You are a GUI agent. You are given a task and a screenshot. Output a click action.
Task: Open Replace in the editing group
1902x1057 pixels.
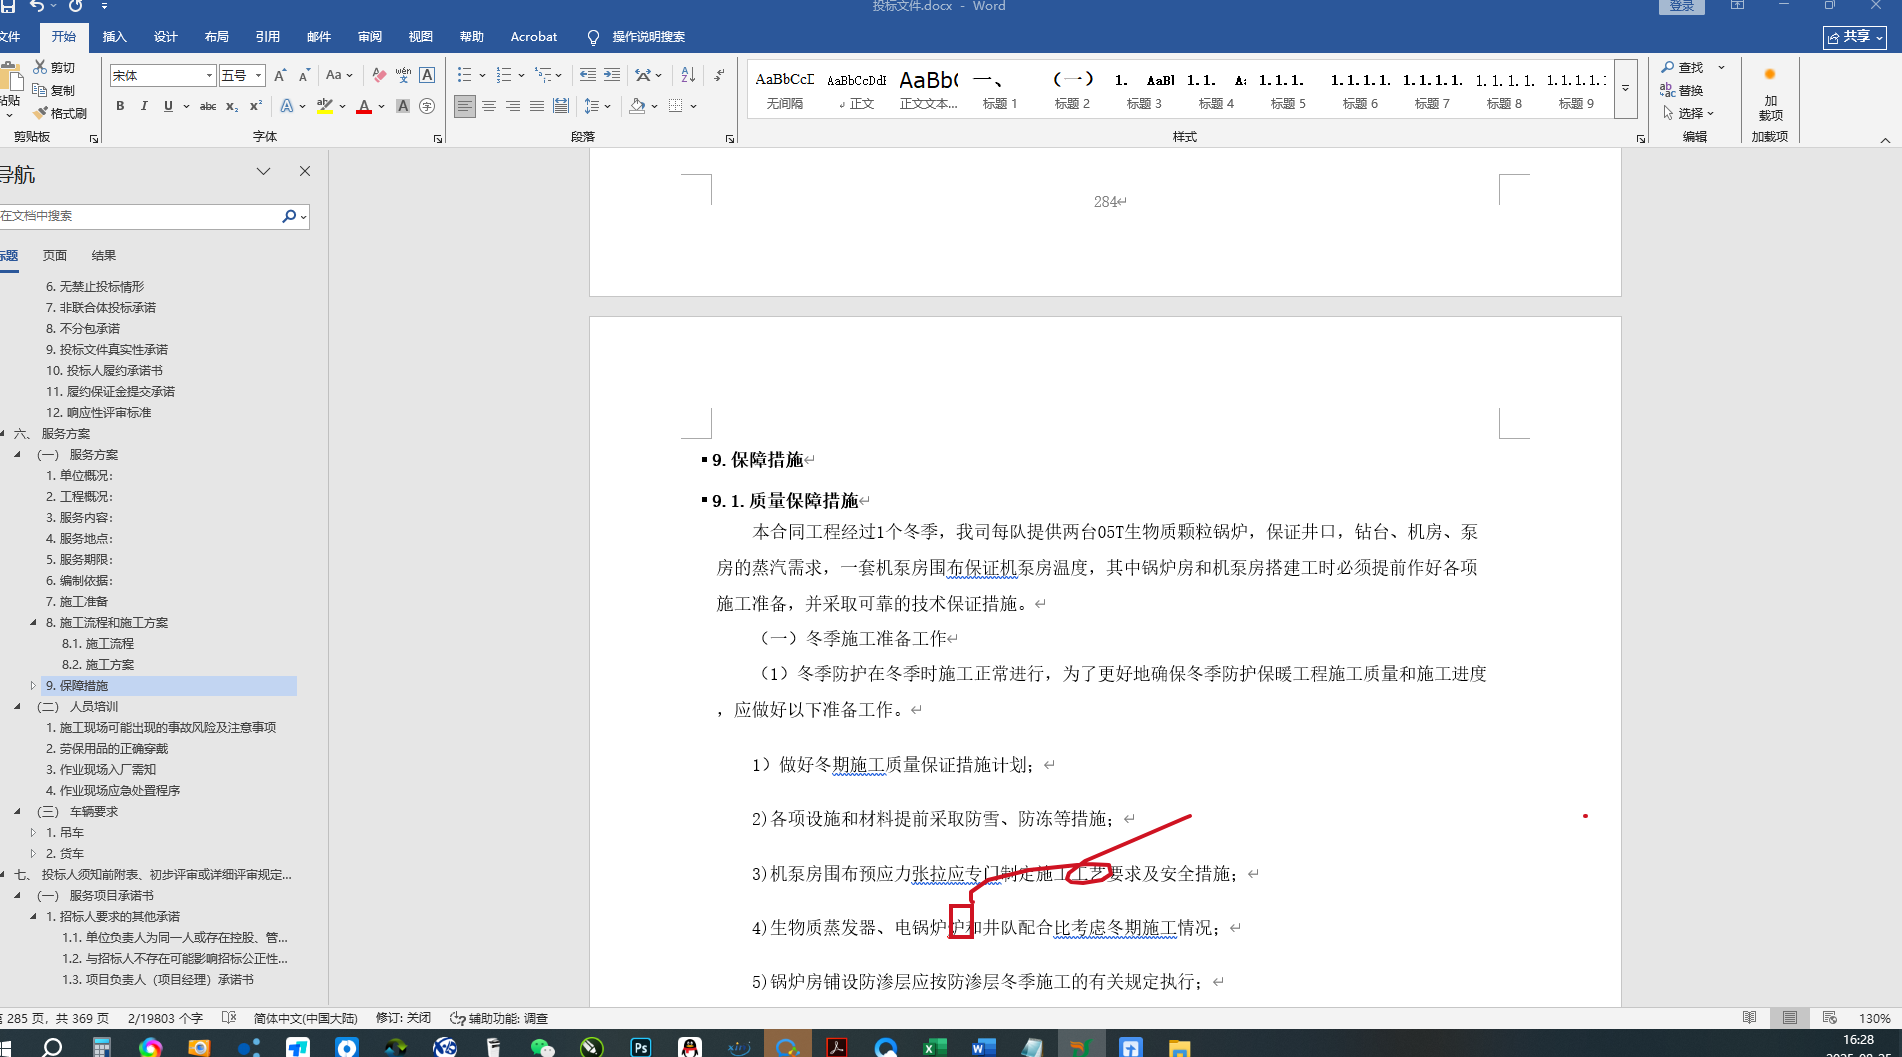tap(1683, 90)
